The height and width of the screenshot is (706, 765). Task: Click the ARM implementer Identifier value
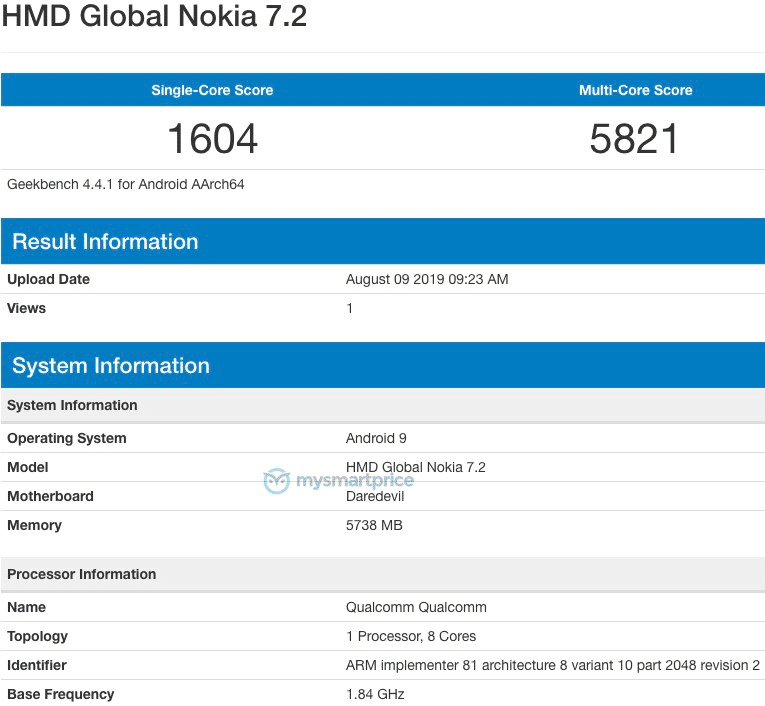click(553, 665)
